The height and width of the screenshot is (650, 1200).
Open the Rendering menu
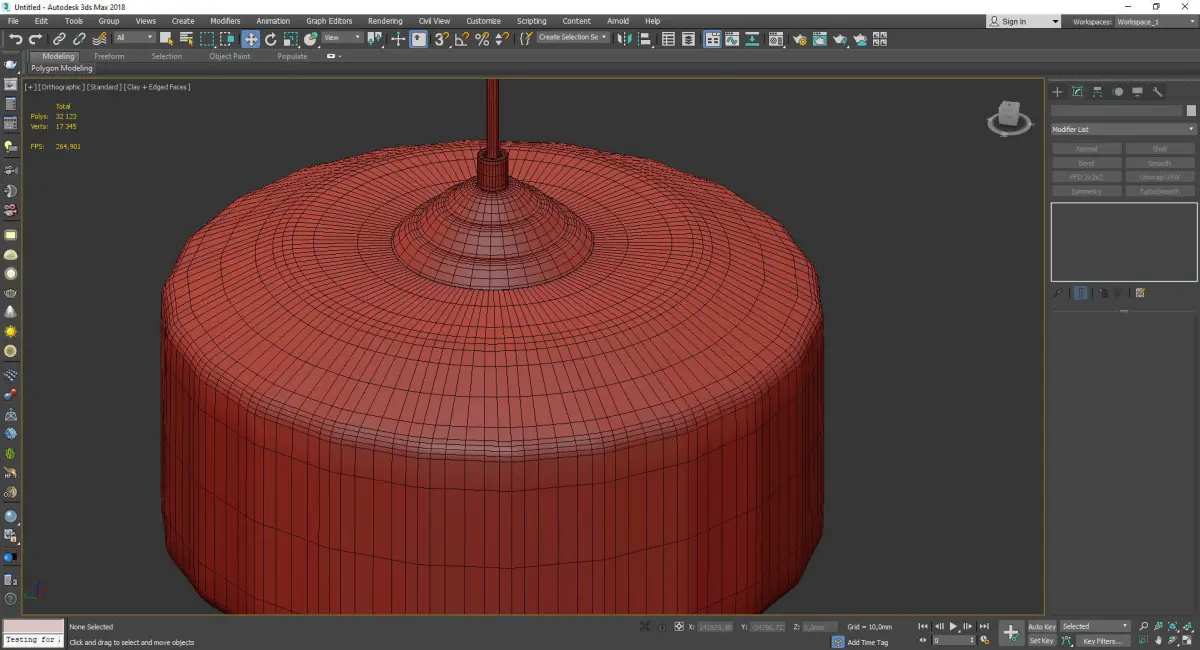point(385,21)
